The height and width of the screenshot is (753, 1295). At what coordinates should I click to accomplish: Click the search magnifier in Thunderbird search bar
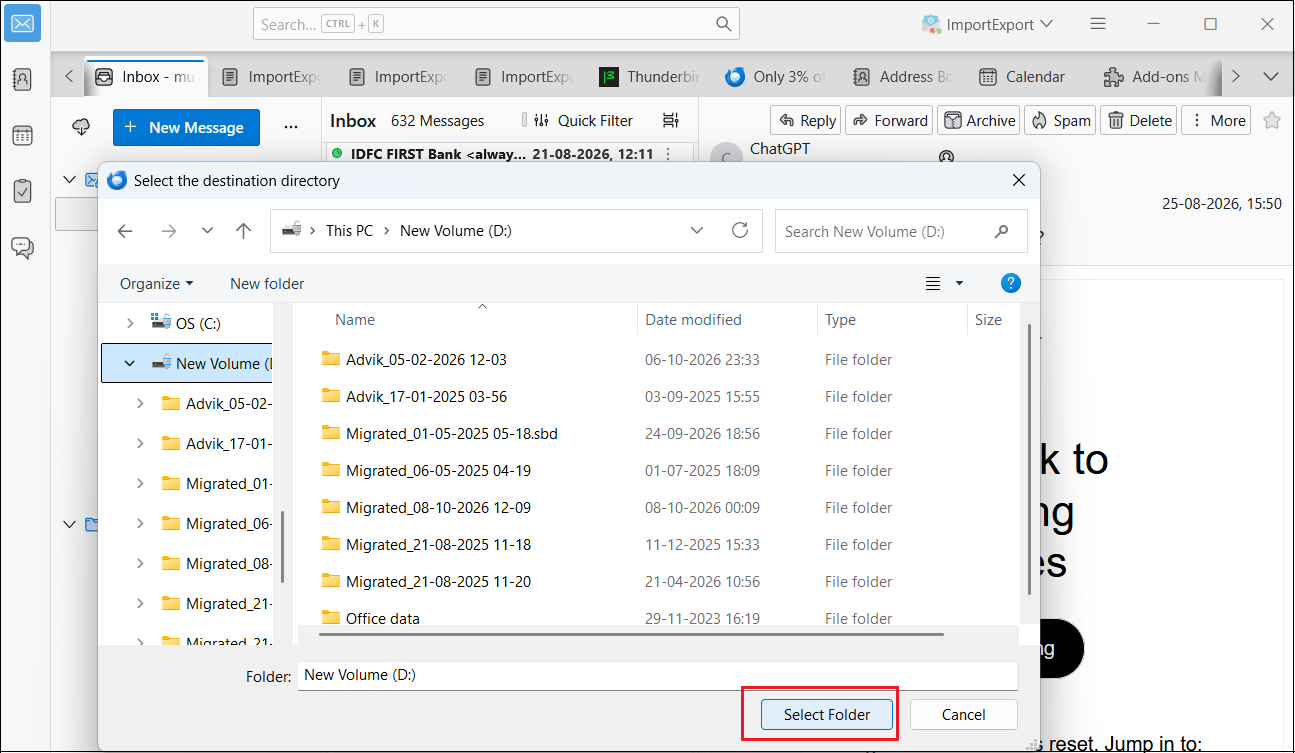(x=724, y=24)
